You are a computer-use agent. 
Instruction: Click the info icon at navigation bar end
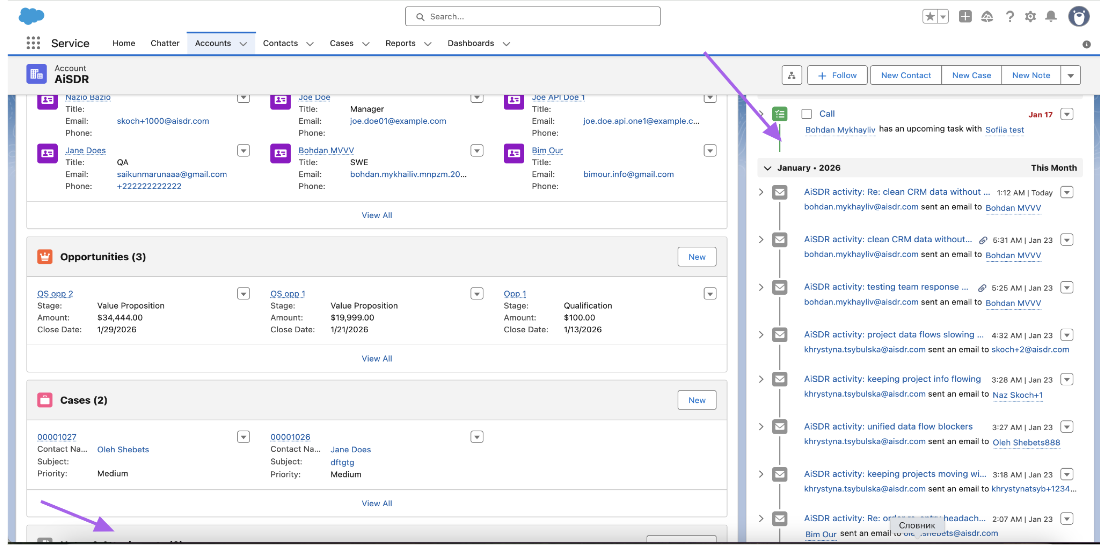tap(1086, 44)
